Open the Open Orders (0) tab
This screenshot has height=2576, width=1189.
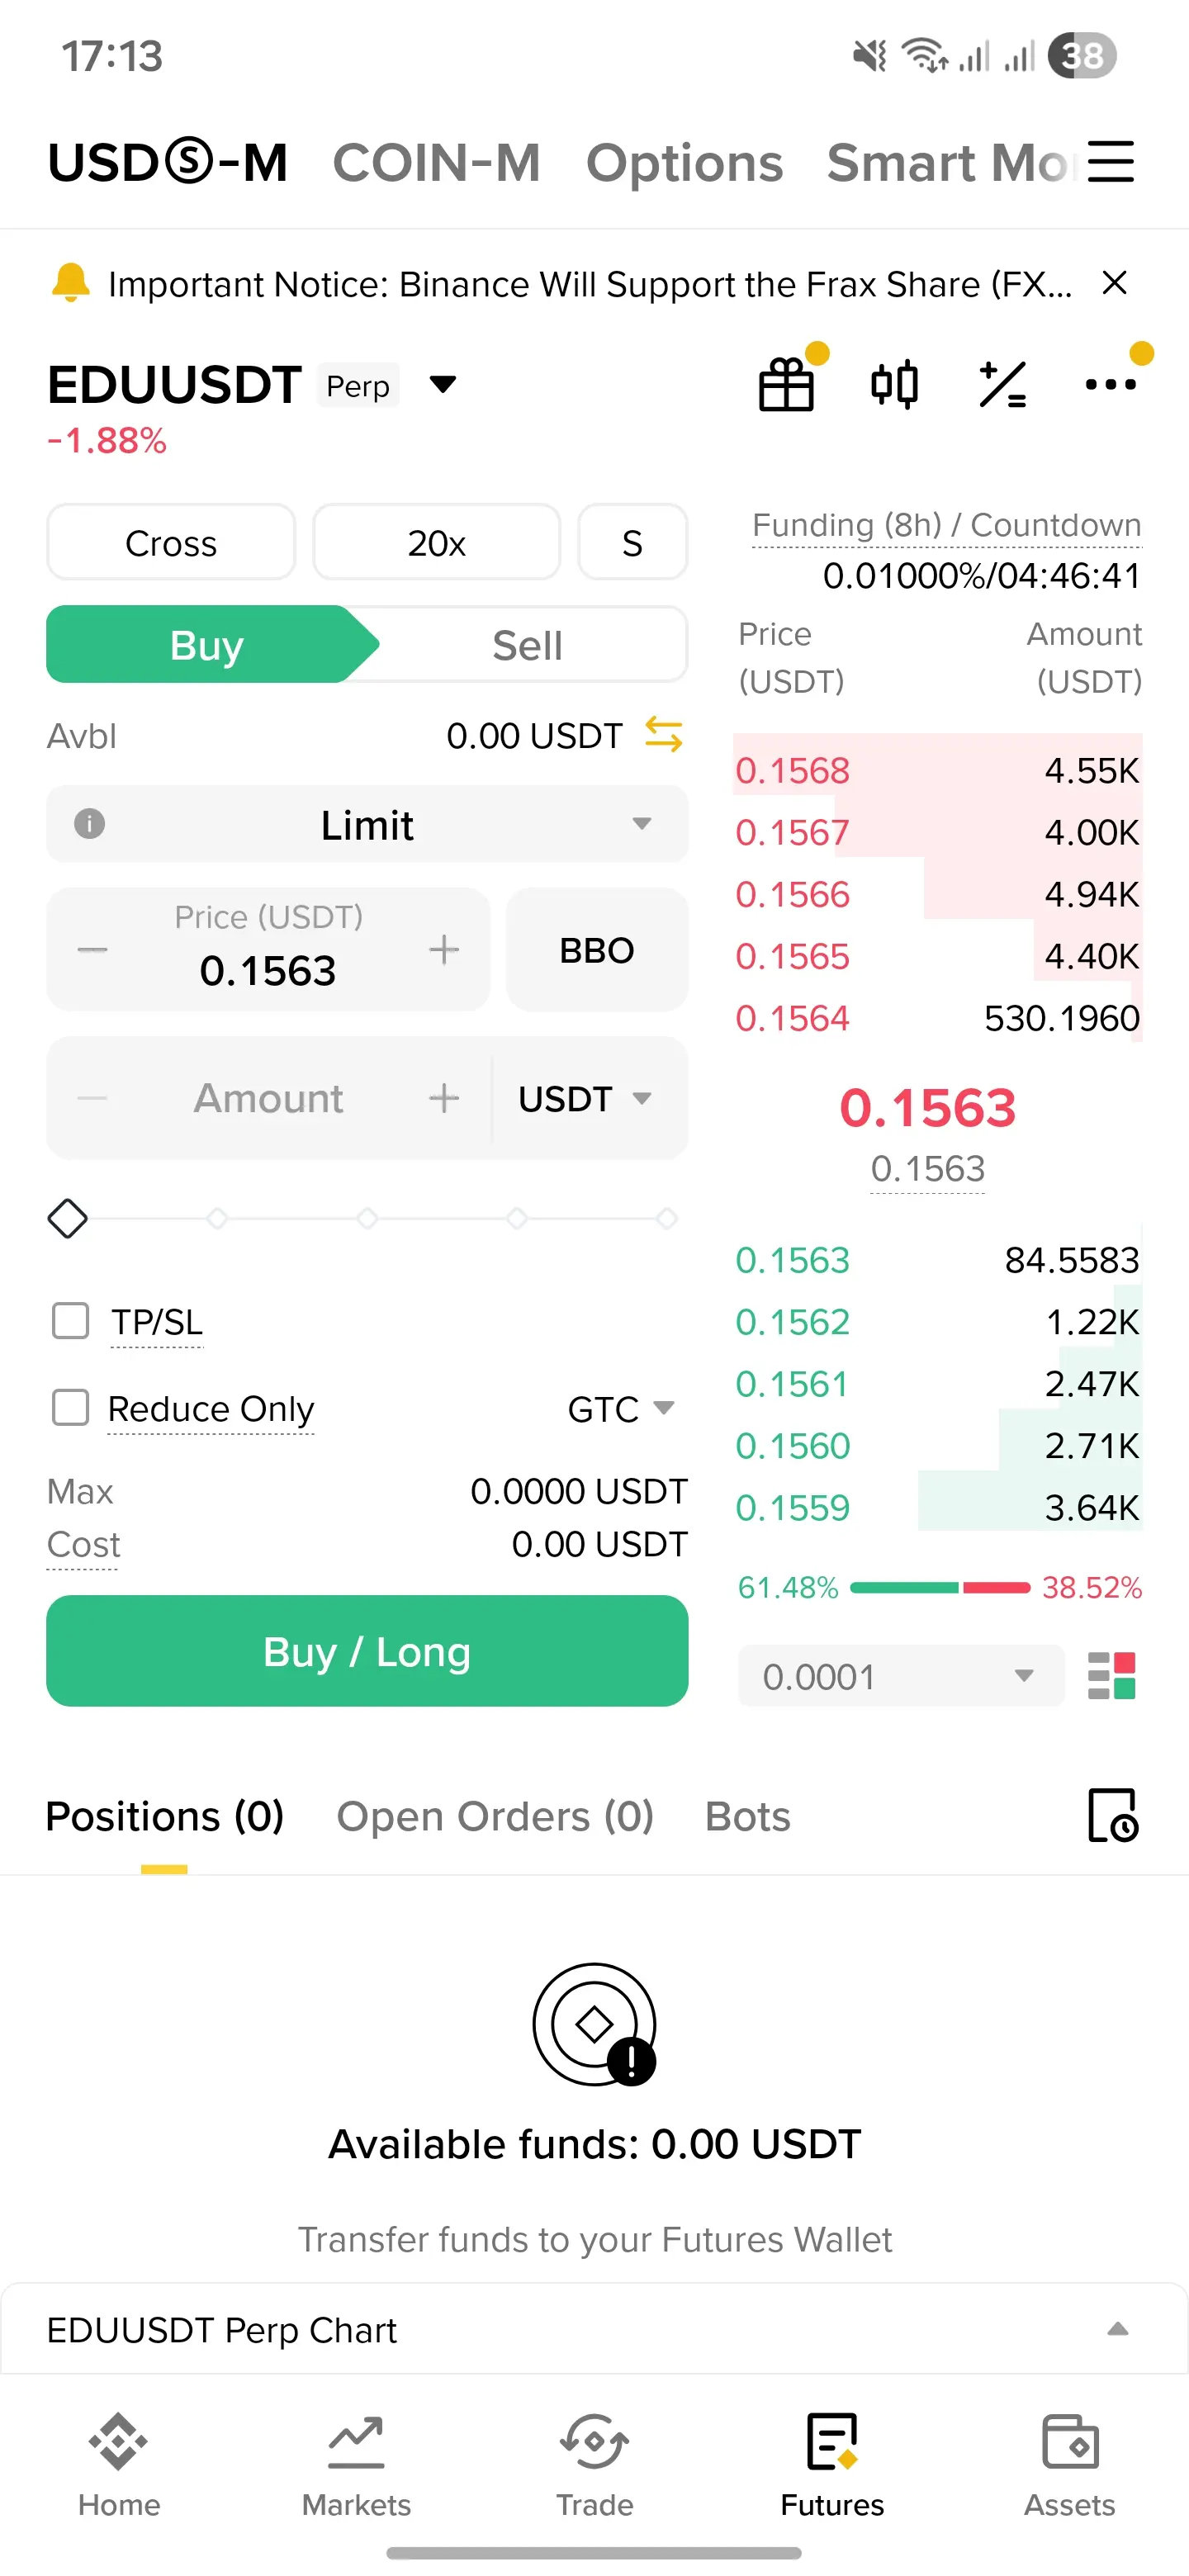point(495,1816)
